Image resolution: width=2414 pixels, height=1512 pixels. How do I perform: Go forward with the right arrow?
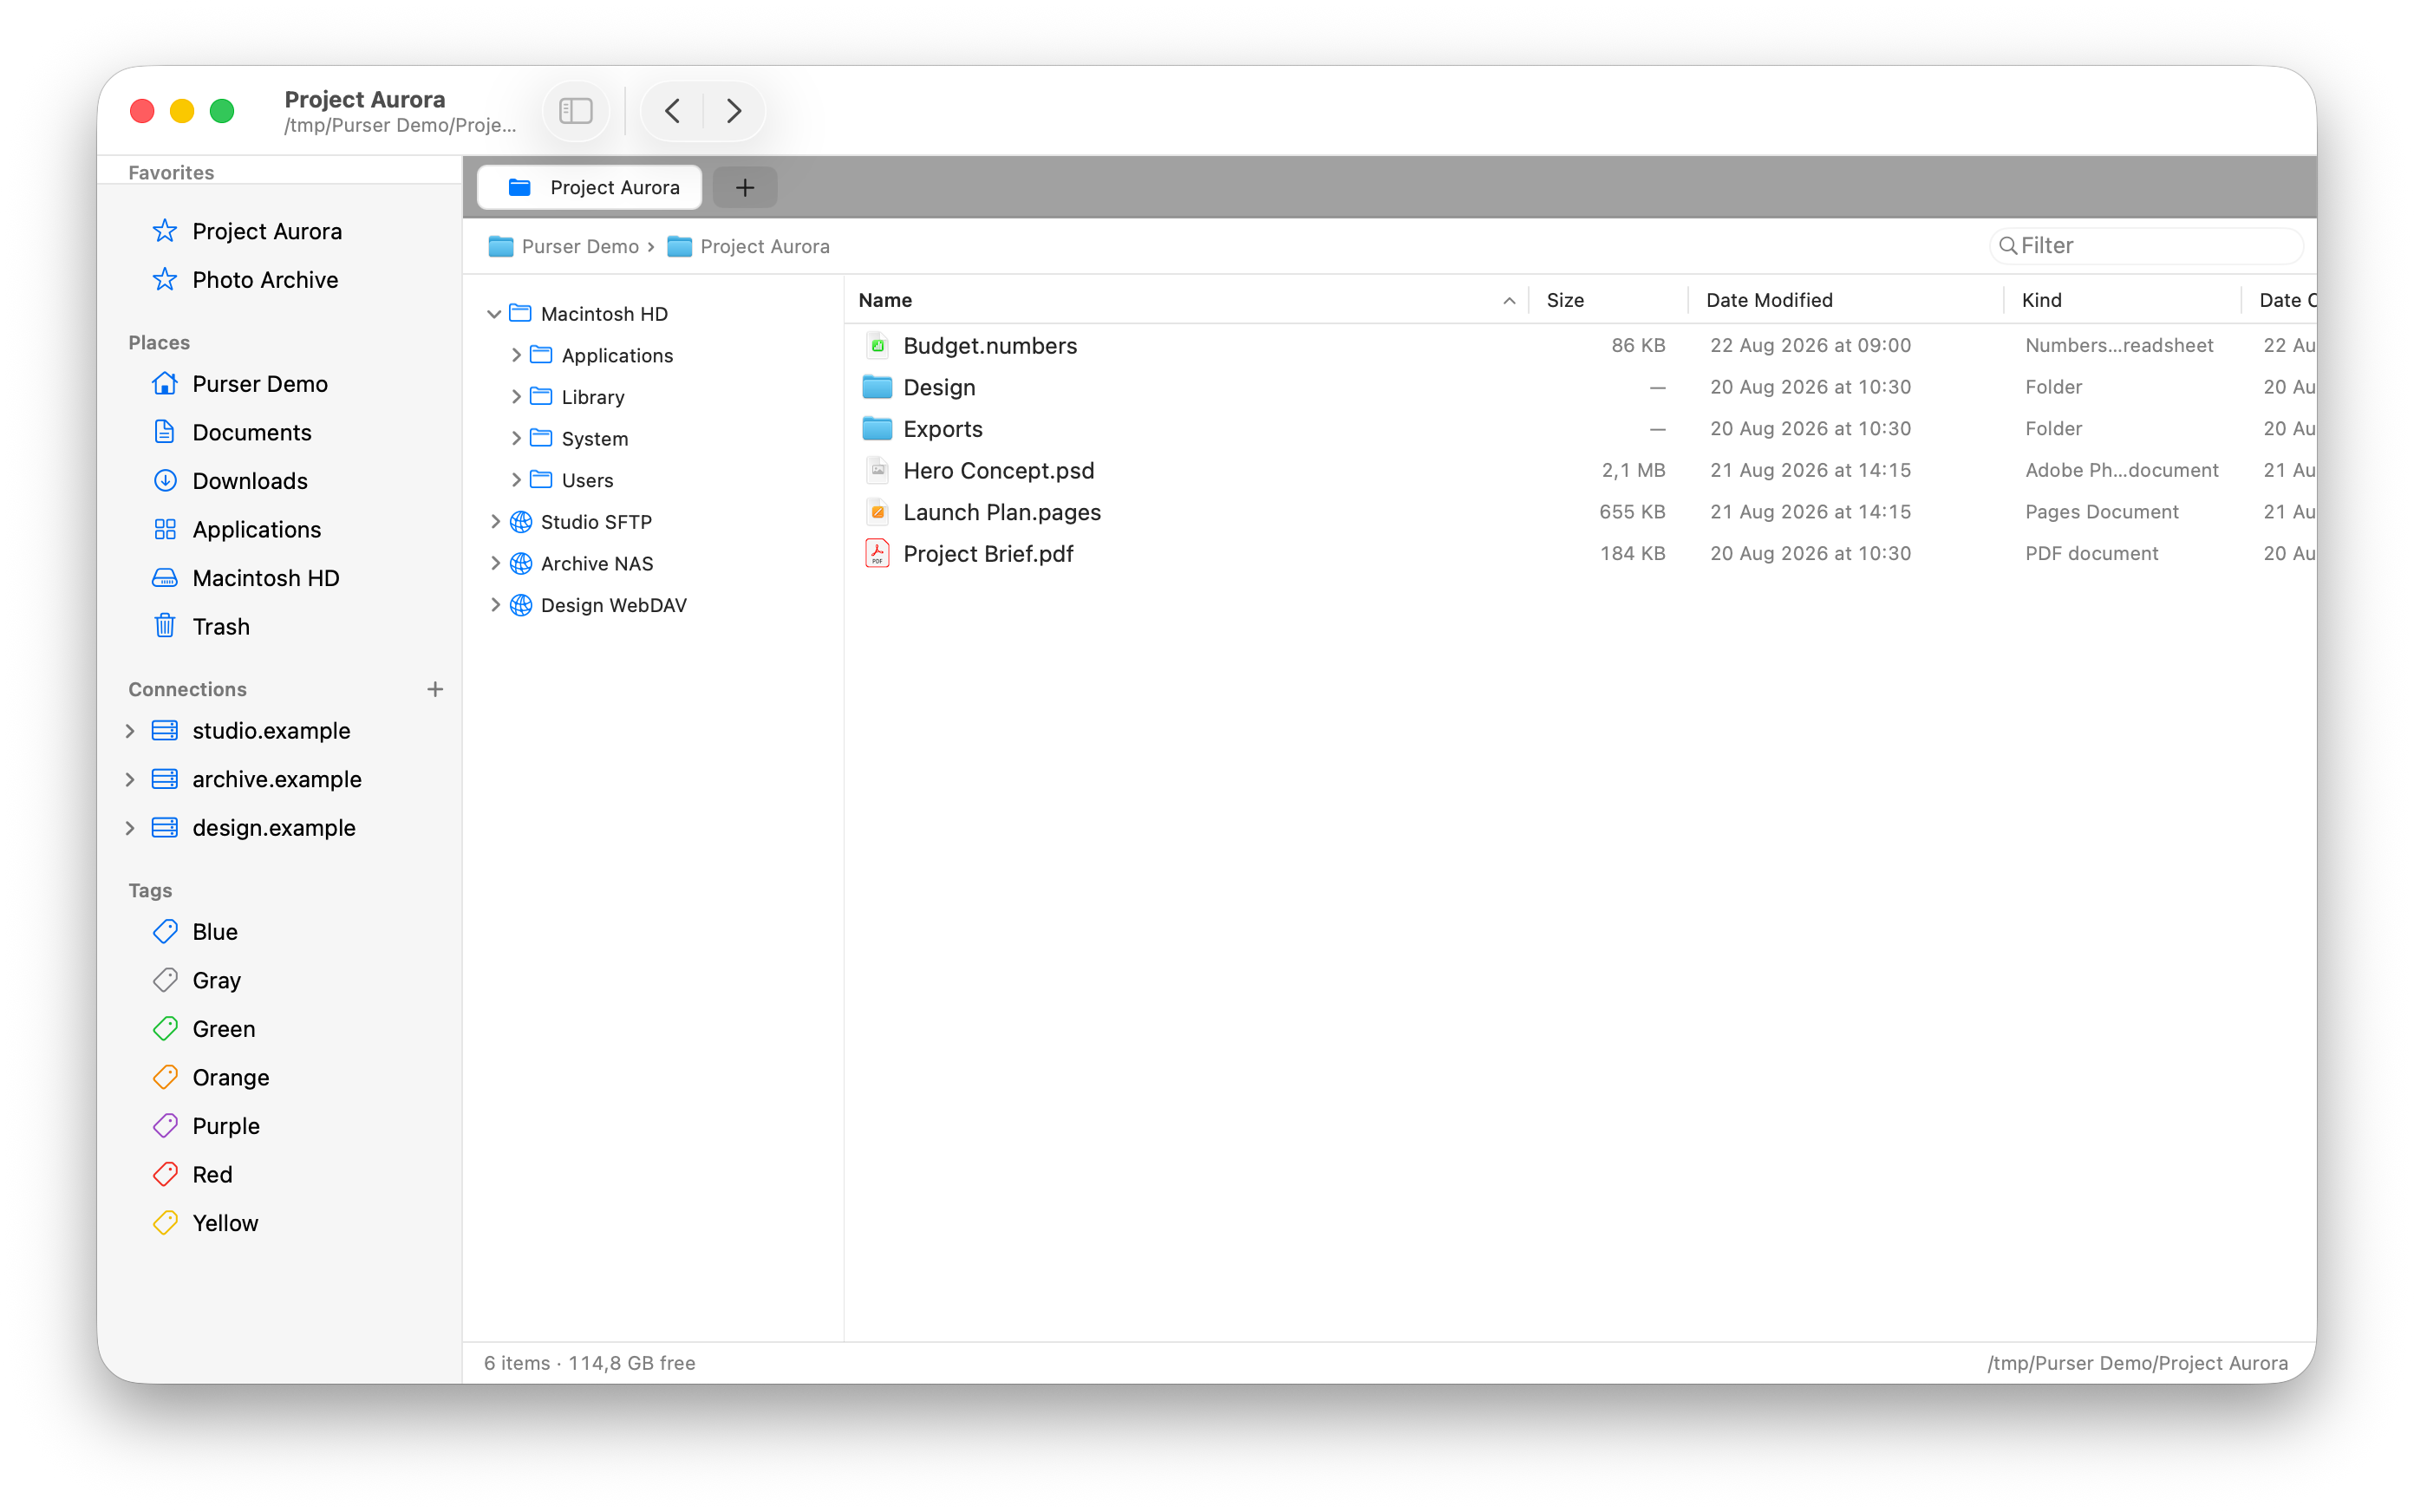(x=734, y=110)
